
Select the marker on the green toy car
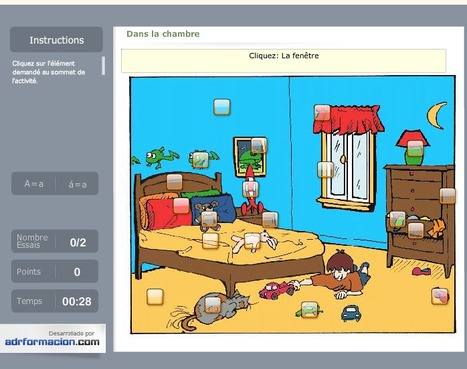309,310
